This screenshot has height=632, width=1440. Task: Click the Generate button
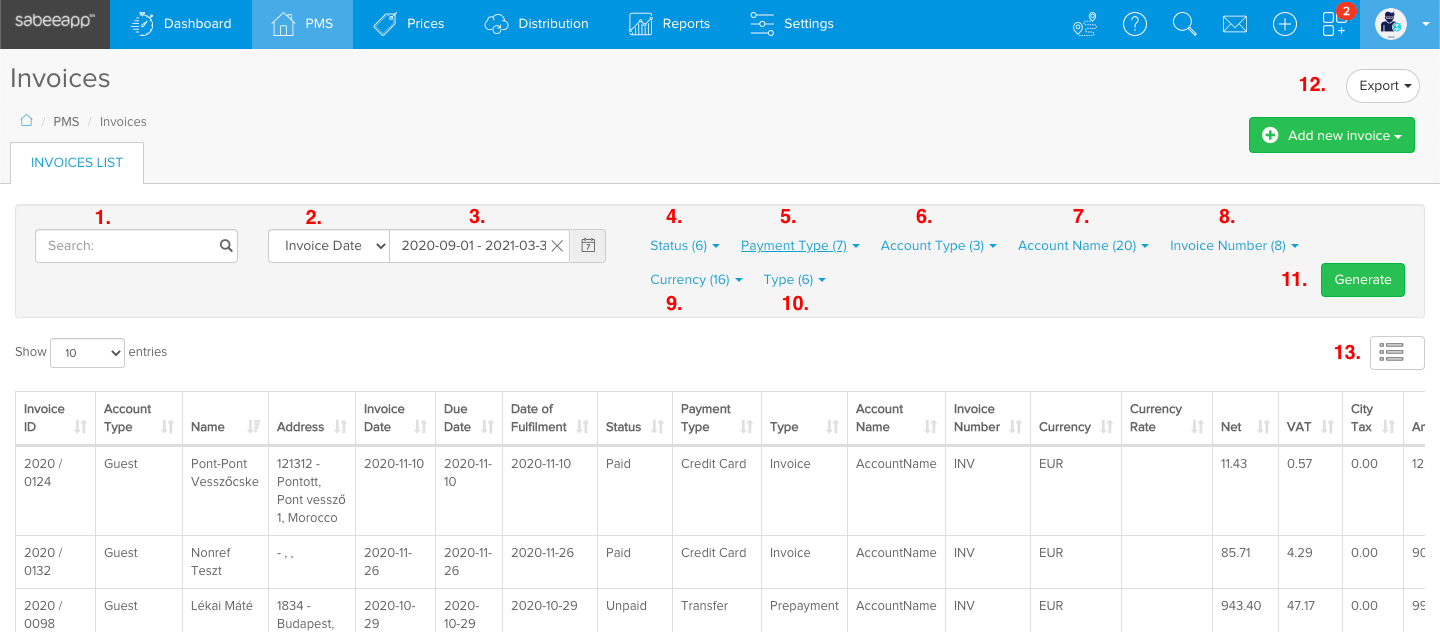click(1362, 280)
